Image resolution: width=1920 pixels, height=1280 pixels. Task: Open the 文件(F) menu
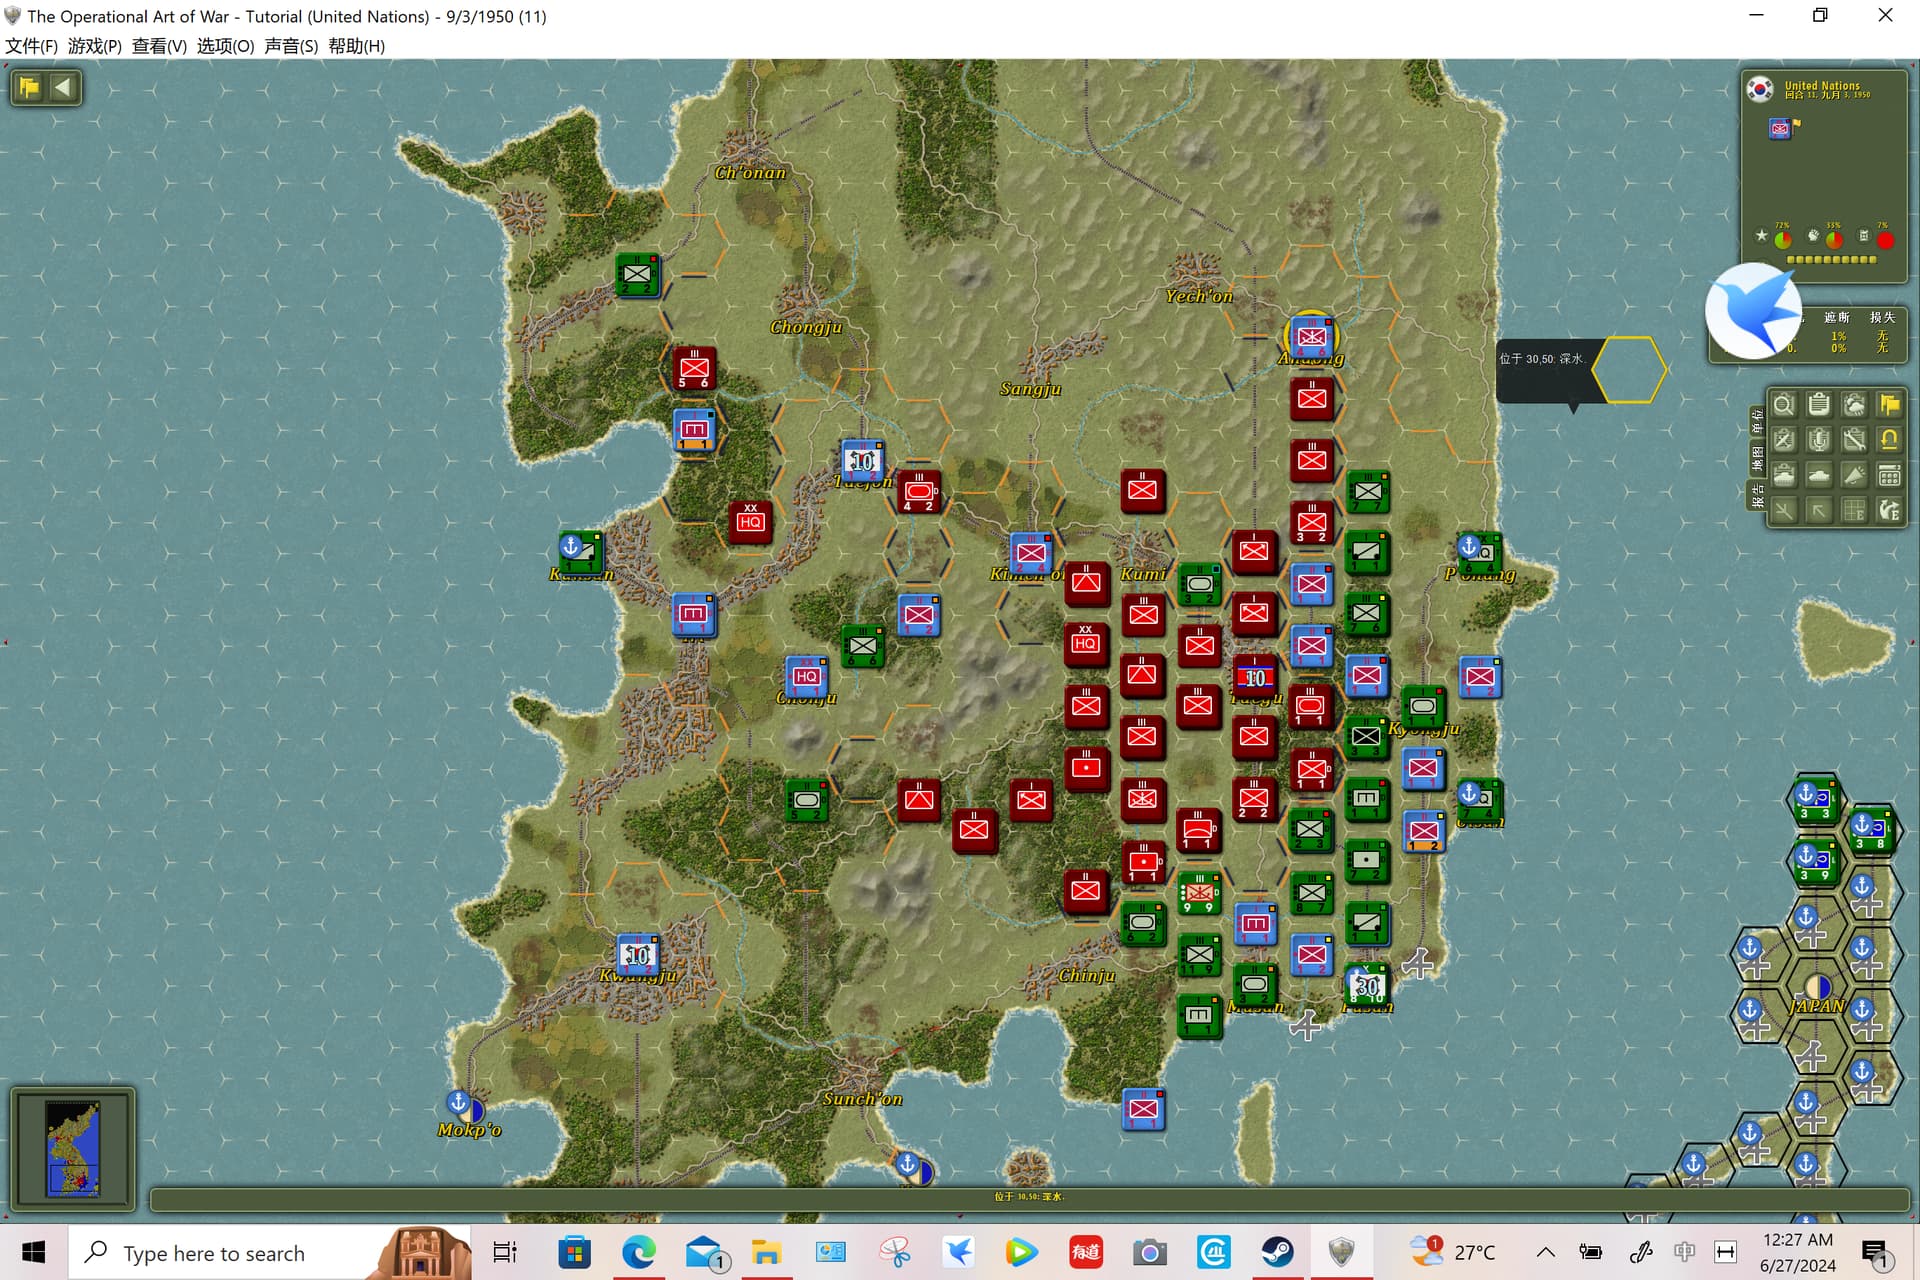pos(32,46)
